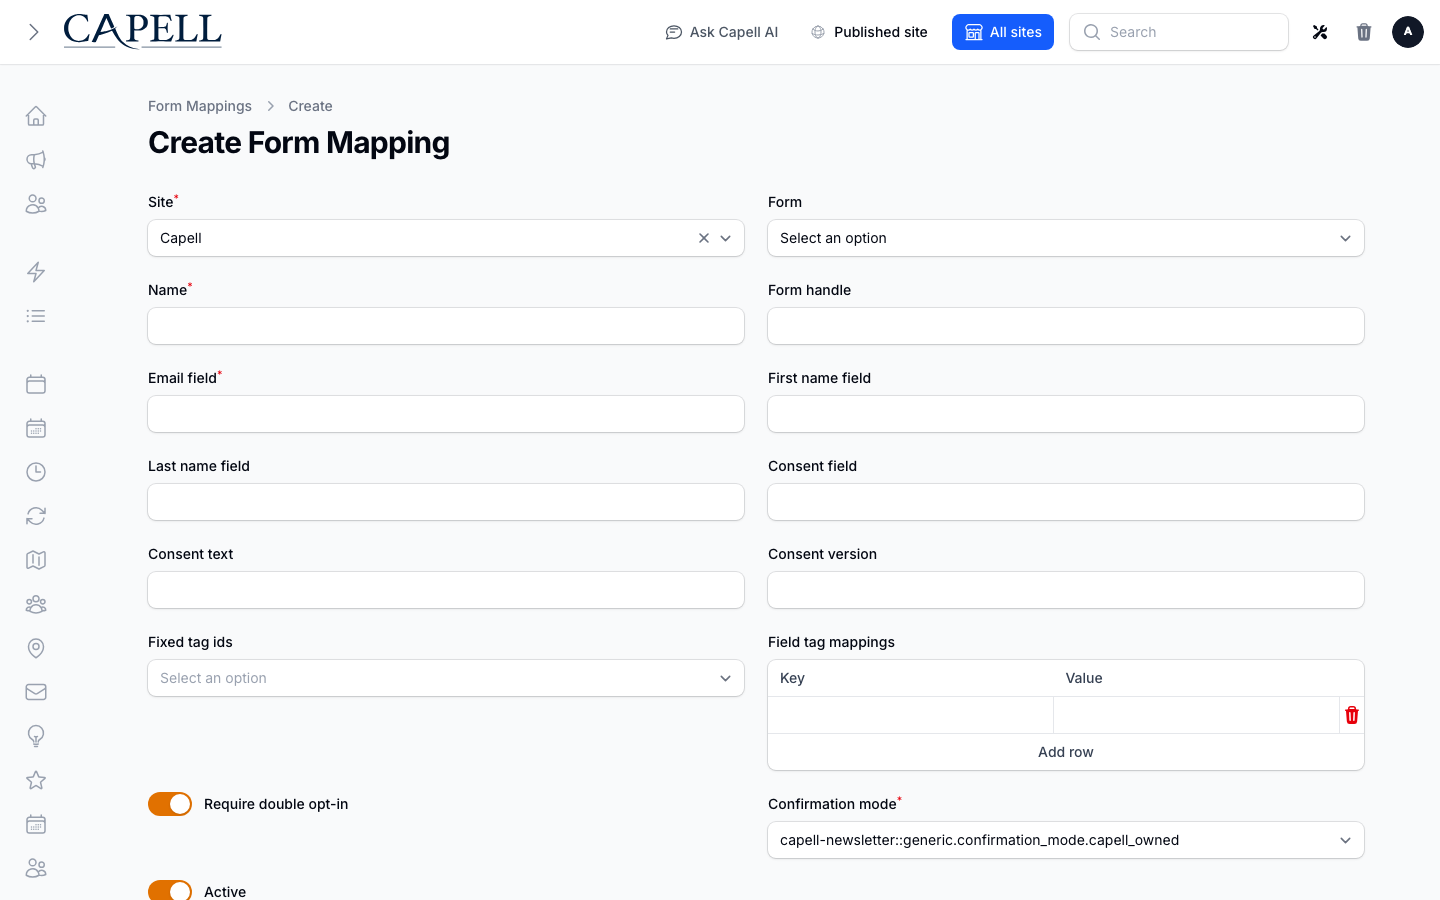The width and height of the screenshot is (1440, 900).
Task: Click the All sites button
Action: (x=1003, y=32)
